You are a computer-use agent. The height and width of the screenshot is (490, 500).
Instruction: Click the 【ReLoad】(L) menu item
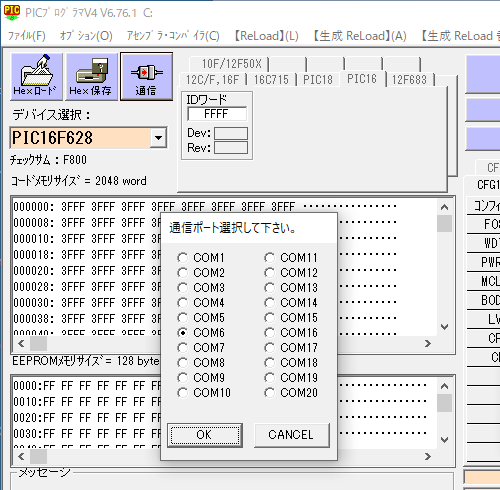(266, 36)
